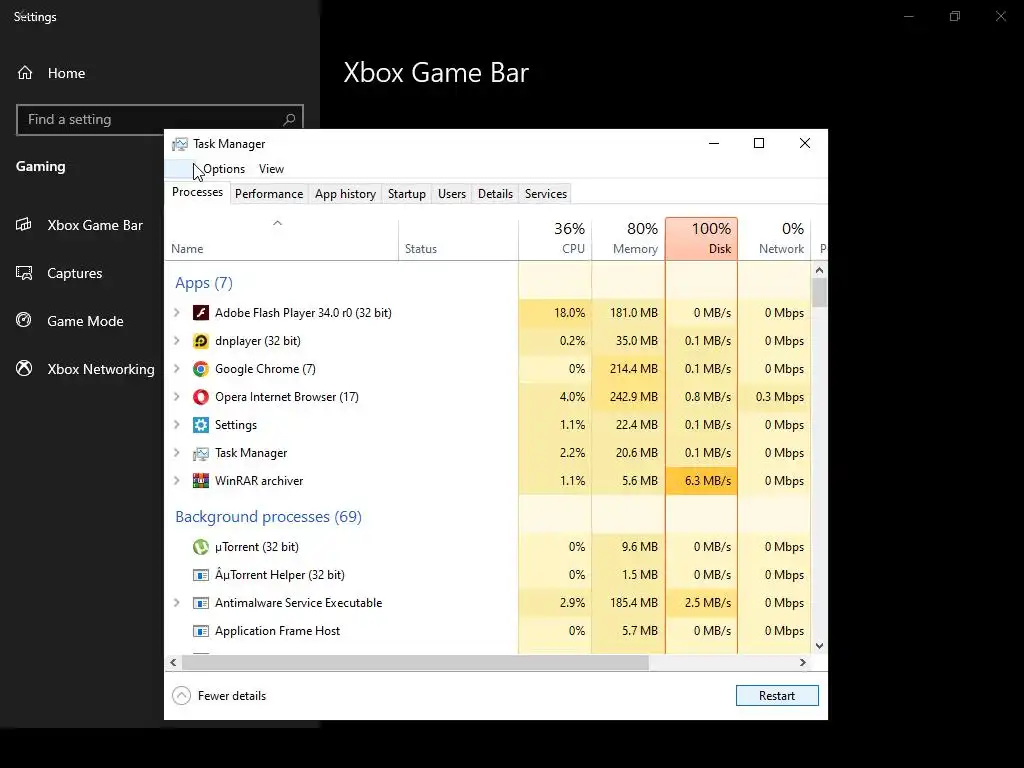Click the Xbox Networking sidebar icon
This screenshot has height=768, width=1024.
(x=24, y=368)
